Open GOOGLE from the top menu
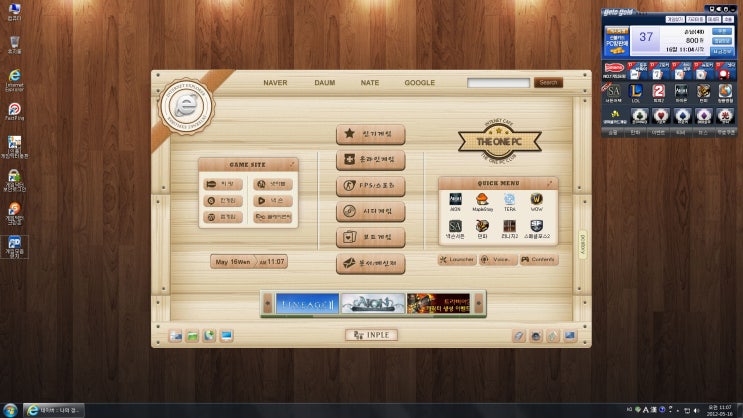 [x=419, y=82]
